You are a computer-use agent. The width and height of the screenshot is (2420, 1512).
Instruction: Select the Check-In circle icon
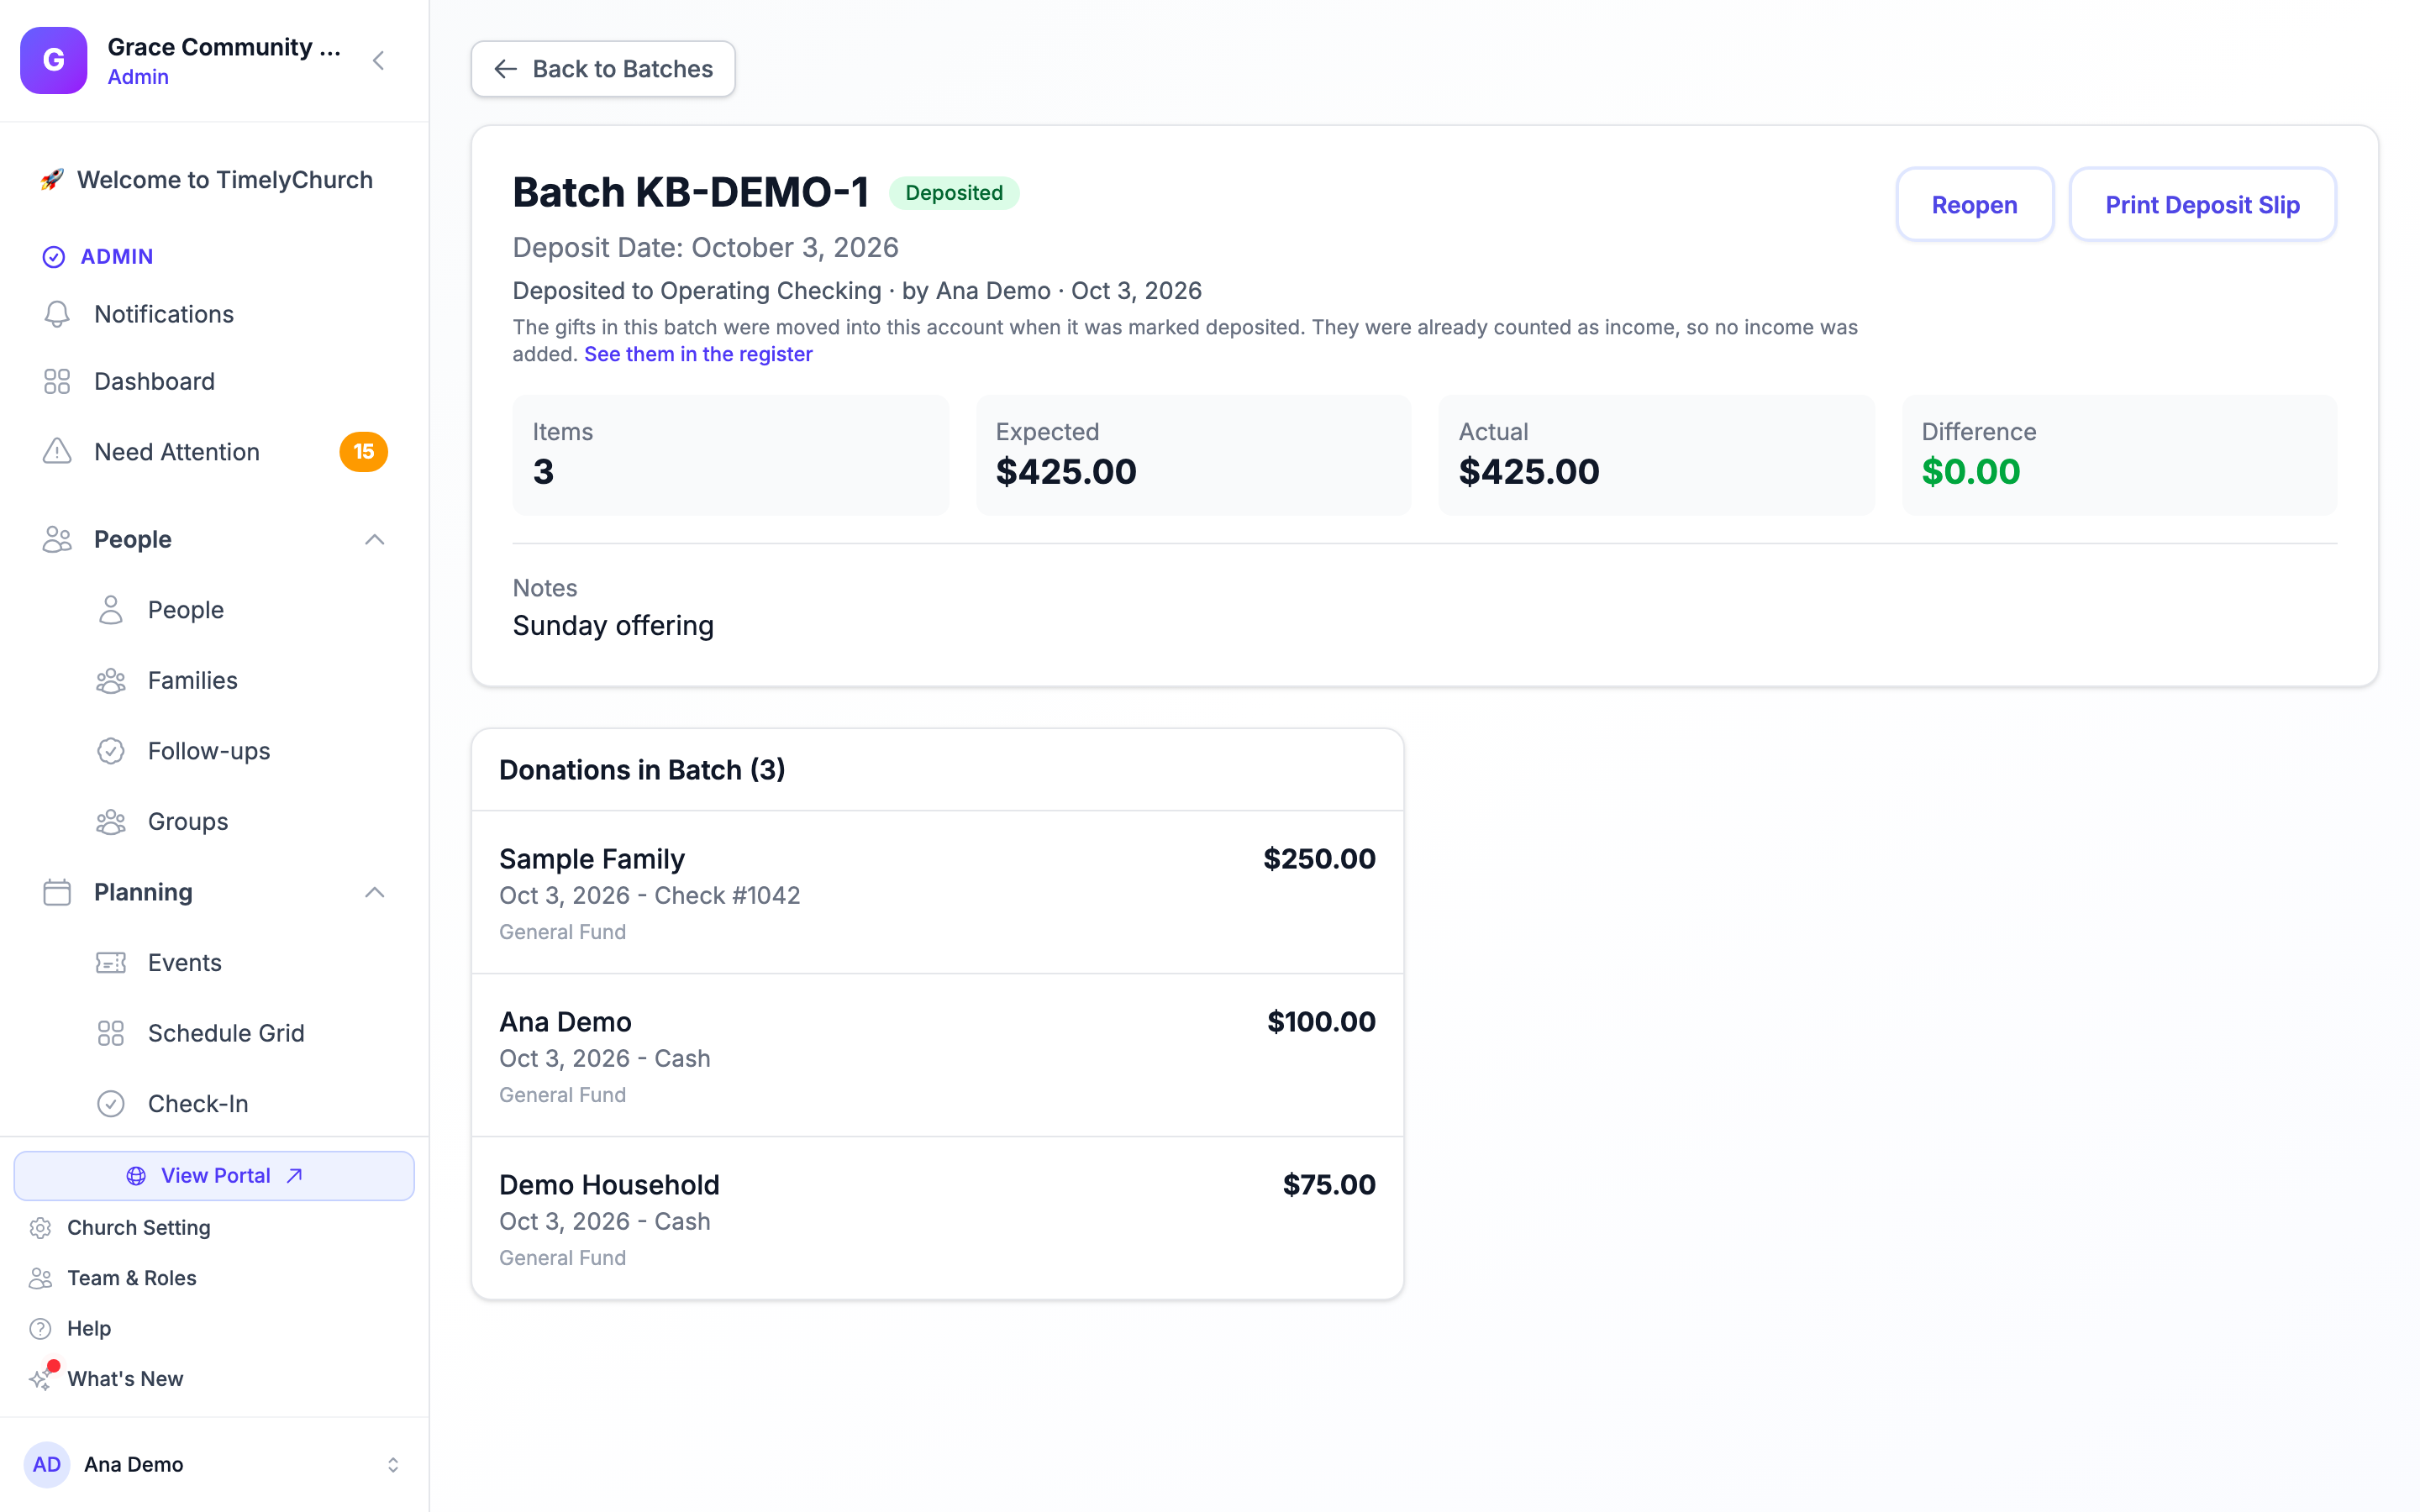pos(111,1103)
